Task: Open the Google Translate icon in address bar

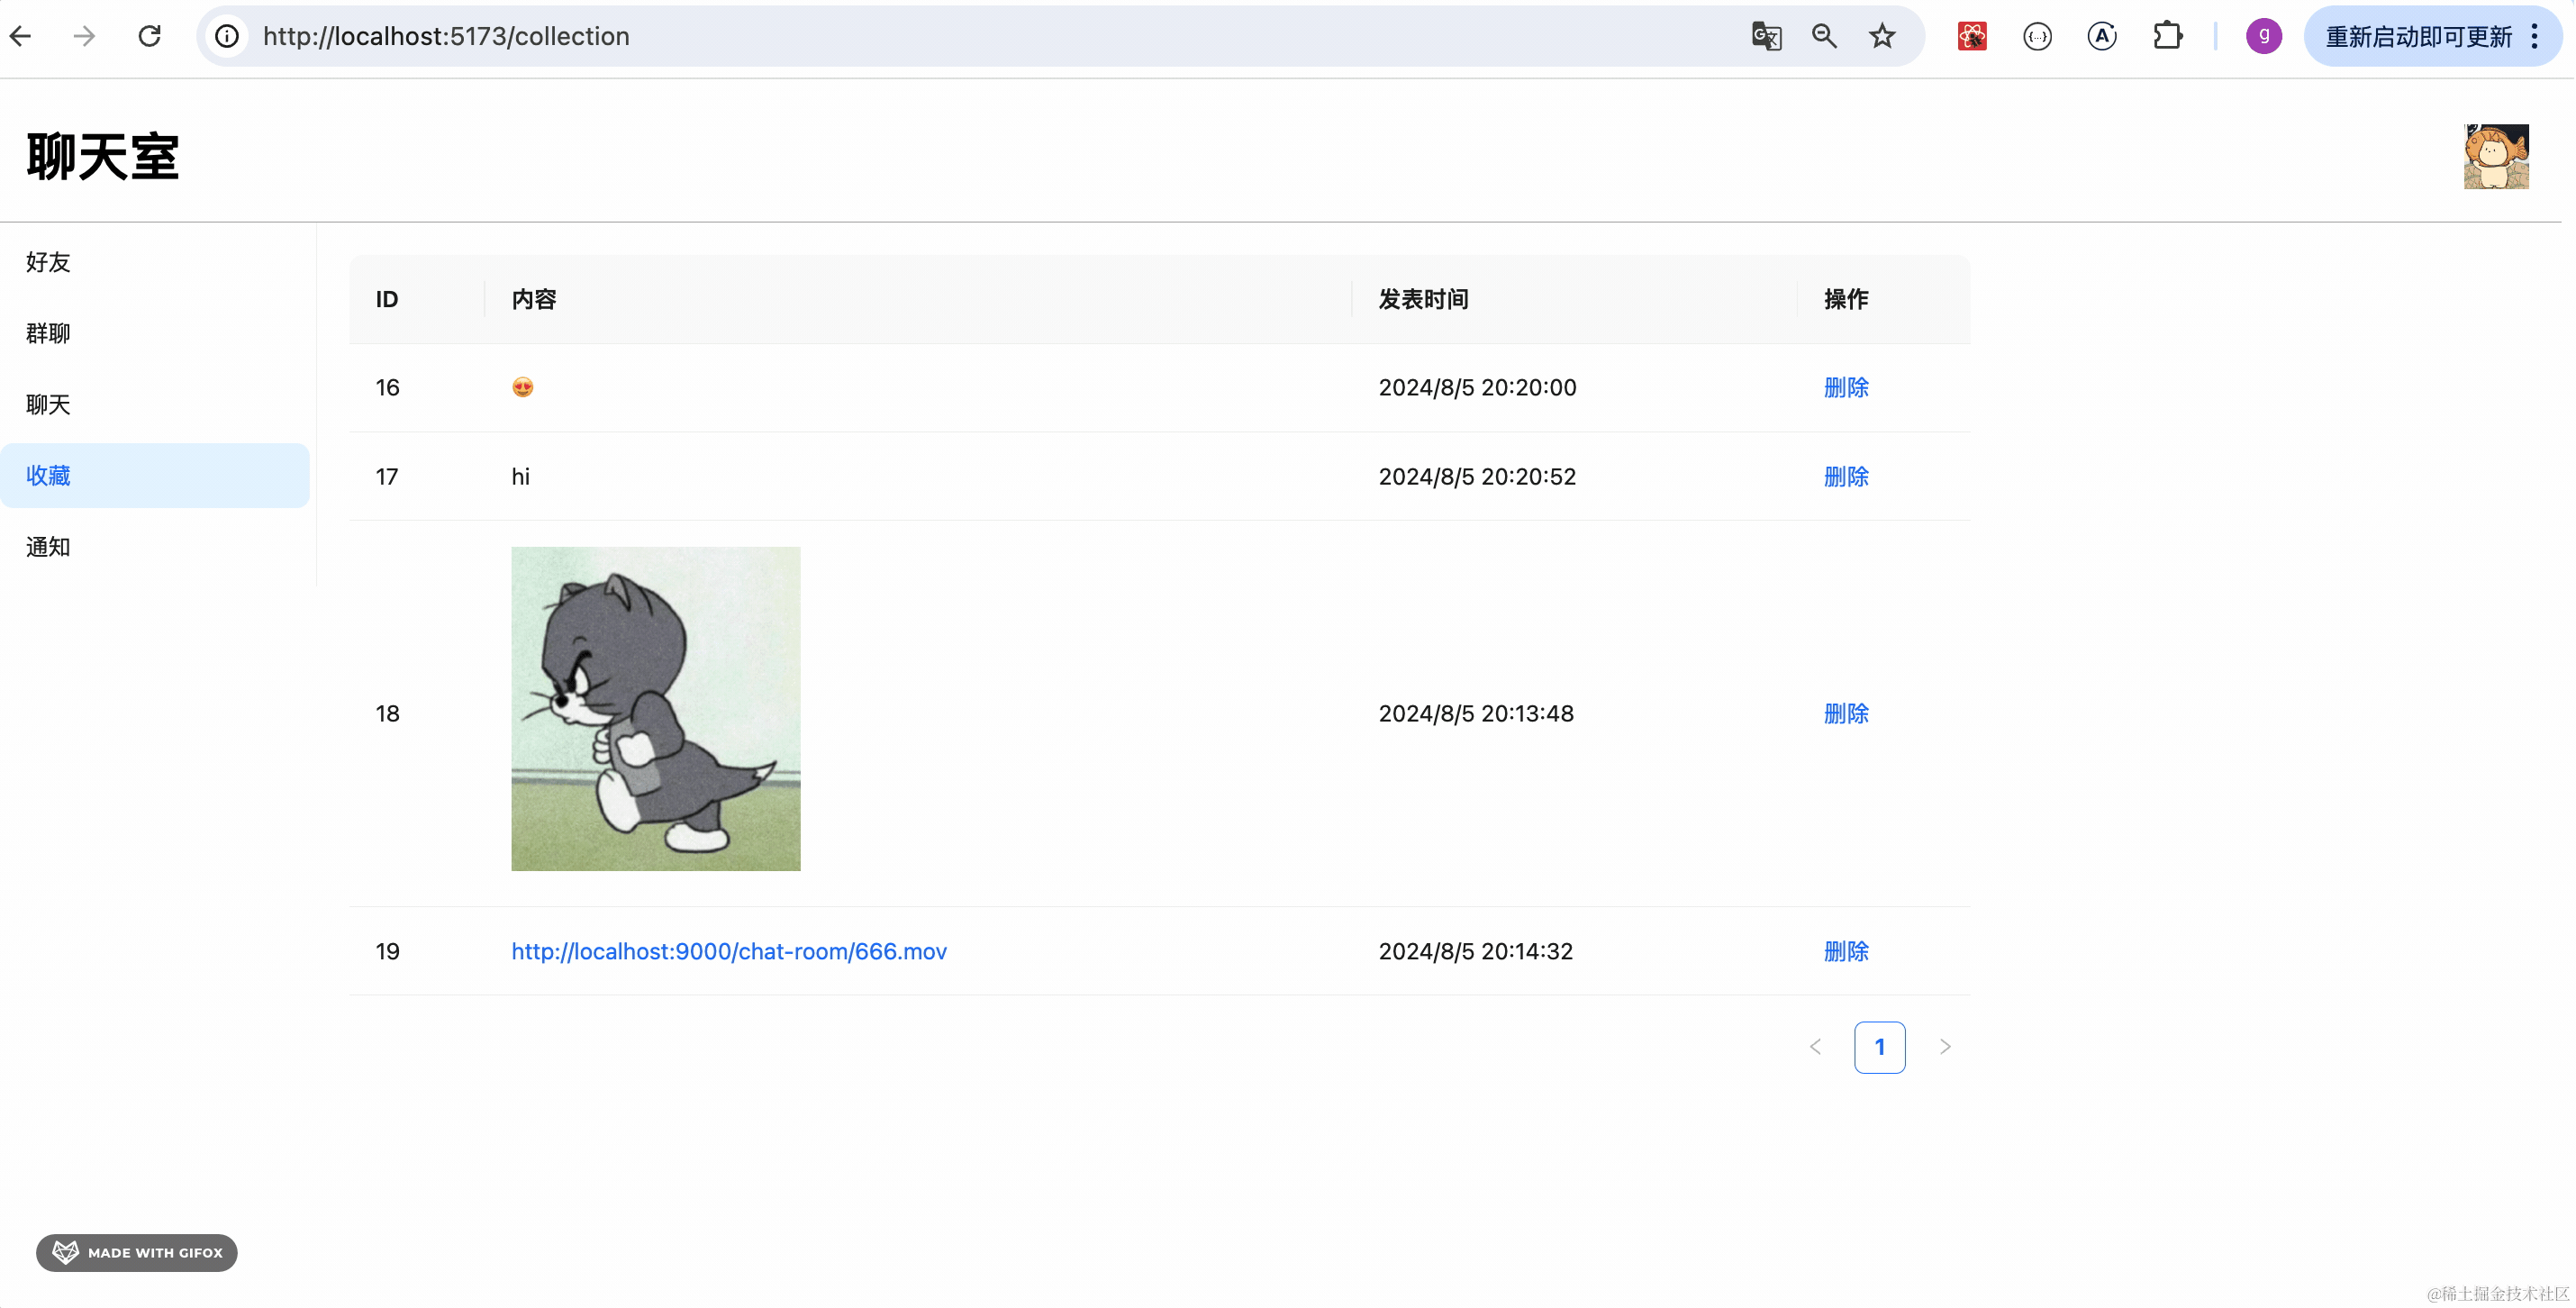Action: (x=1766, y=37)
